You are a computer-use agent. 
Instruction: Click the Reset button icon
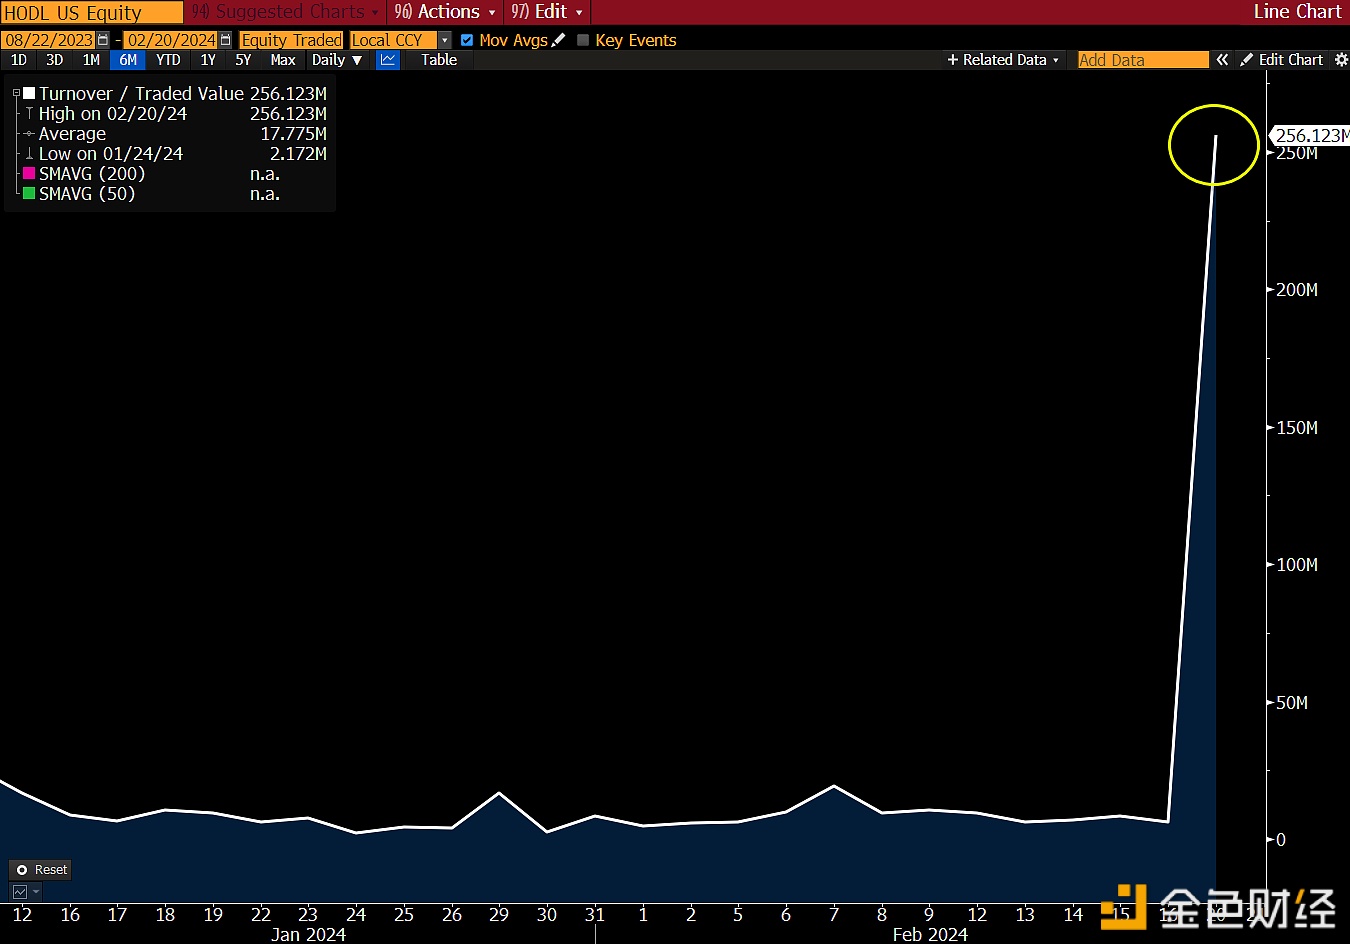[x=22, y=870]
